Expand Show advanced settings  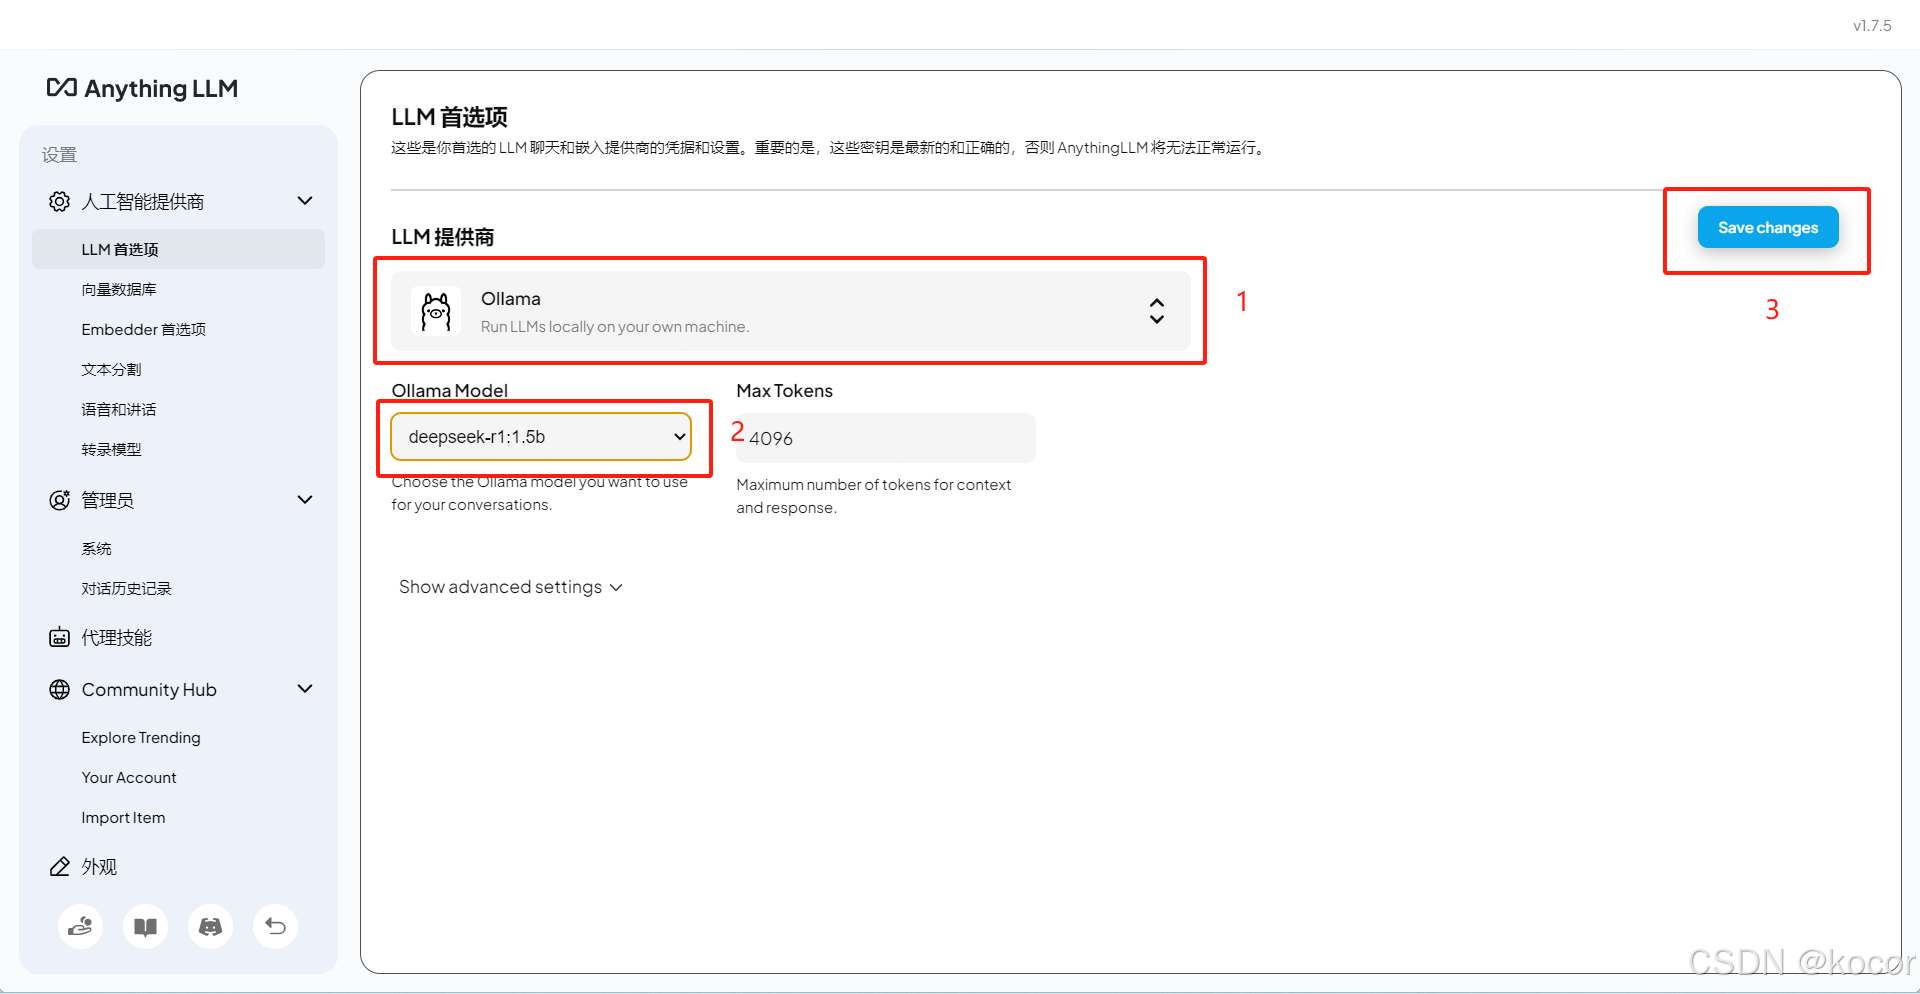pyautogui.click(x=511, y=587)
